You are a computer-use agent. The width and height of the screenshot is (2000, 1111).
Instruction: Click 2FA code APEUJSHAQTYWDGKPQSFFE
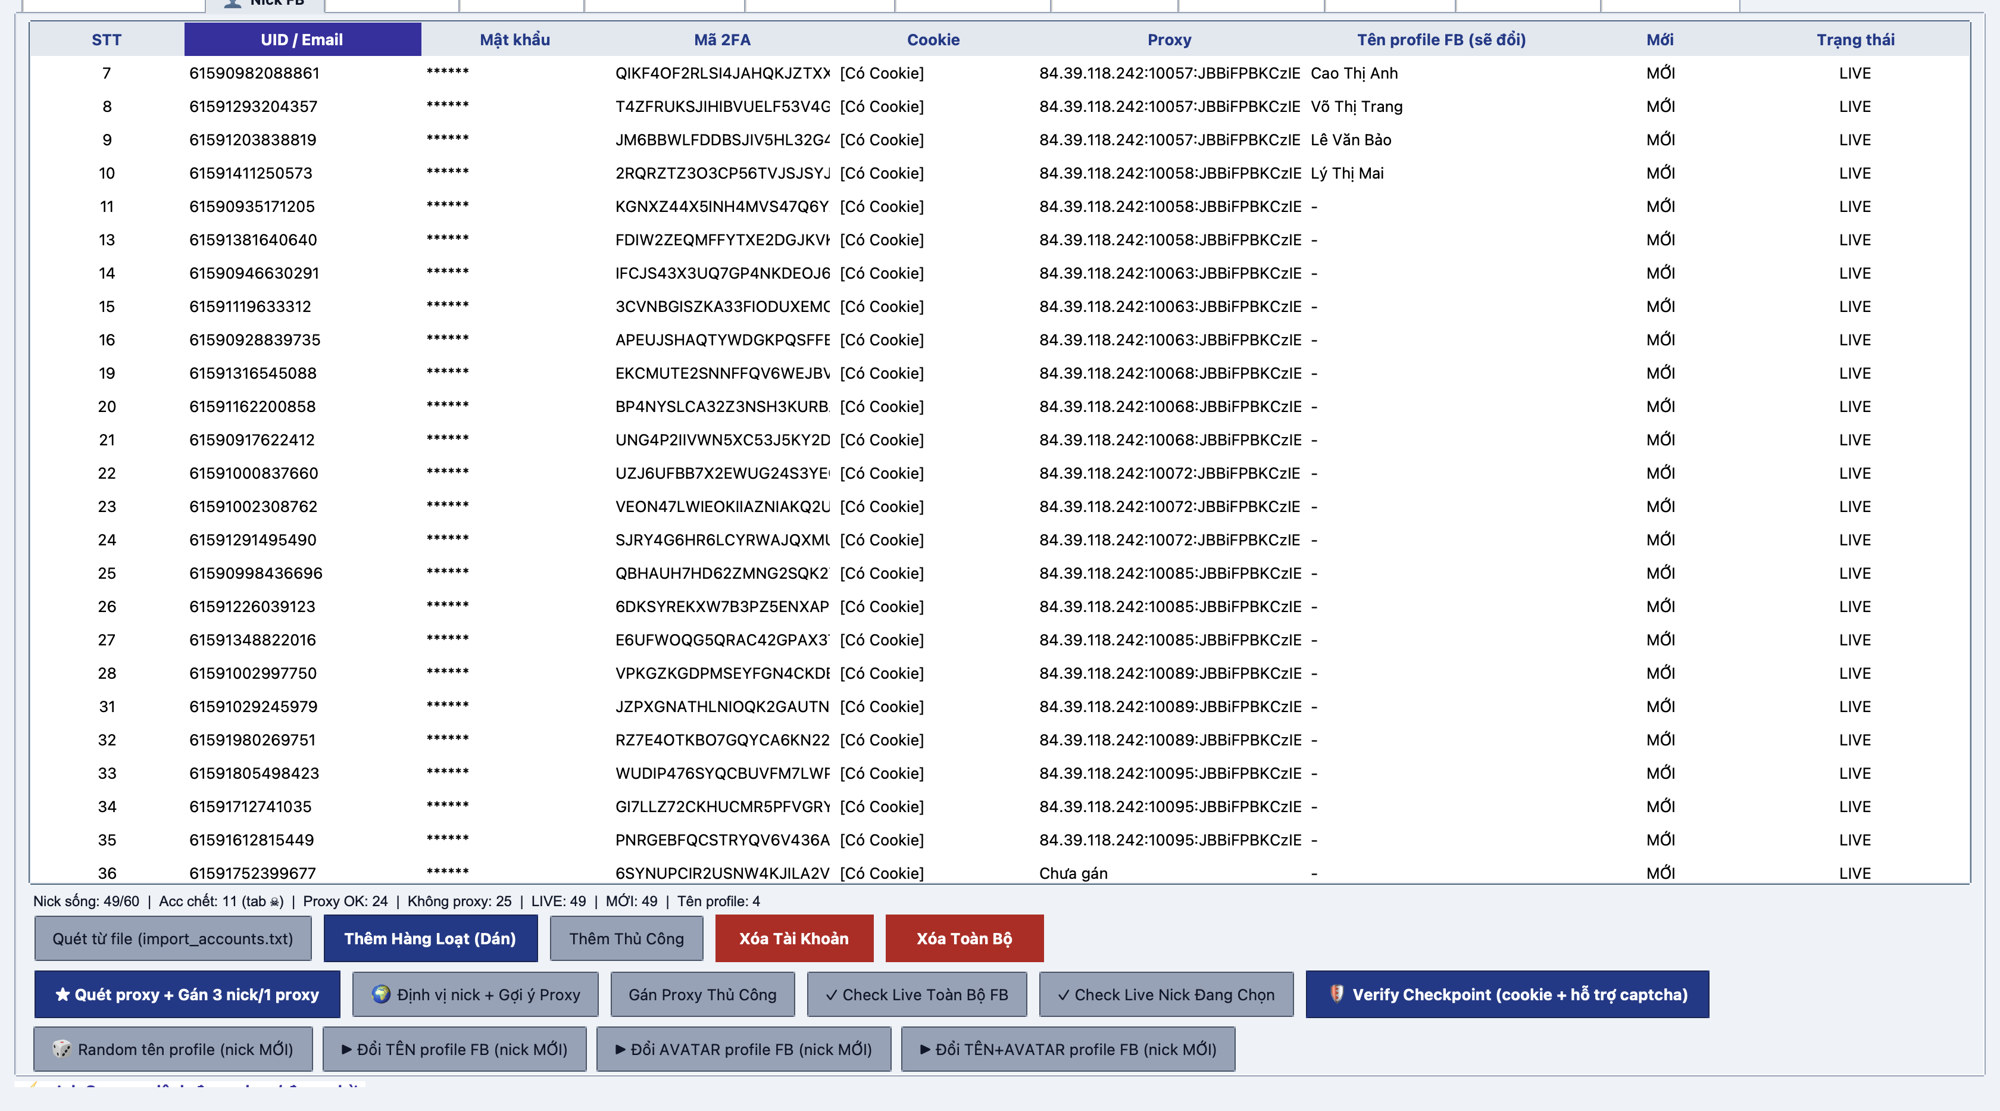(x=722, y=340)
